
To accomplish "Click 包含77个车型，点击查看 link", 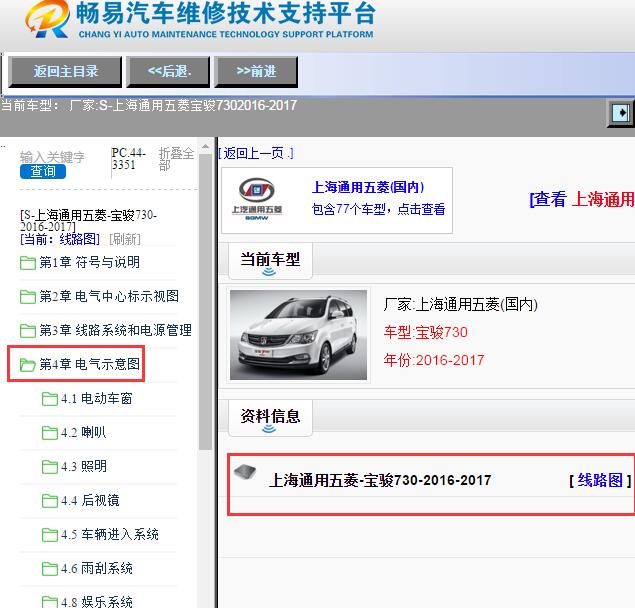I will point(378,209).
